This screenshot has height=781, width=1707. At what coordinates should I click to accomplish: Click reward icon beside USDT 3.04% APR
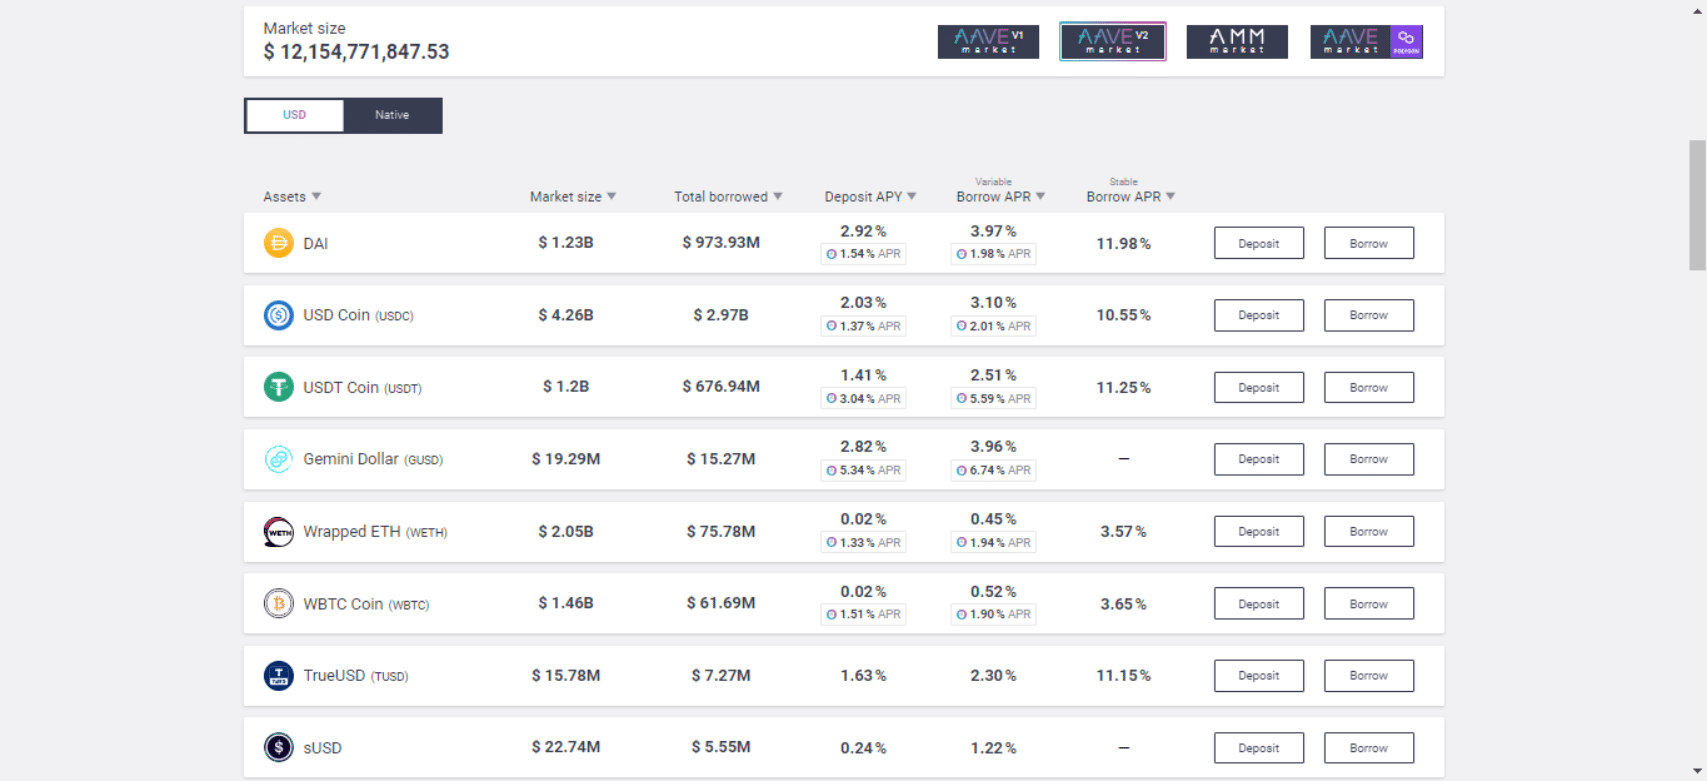pyautogui.click(x=831, y=398)
